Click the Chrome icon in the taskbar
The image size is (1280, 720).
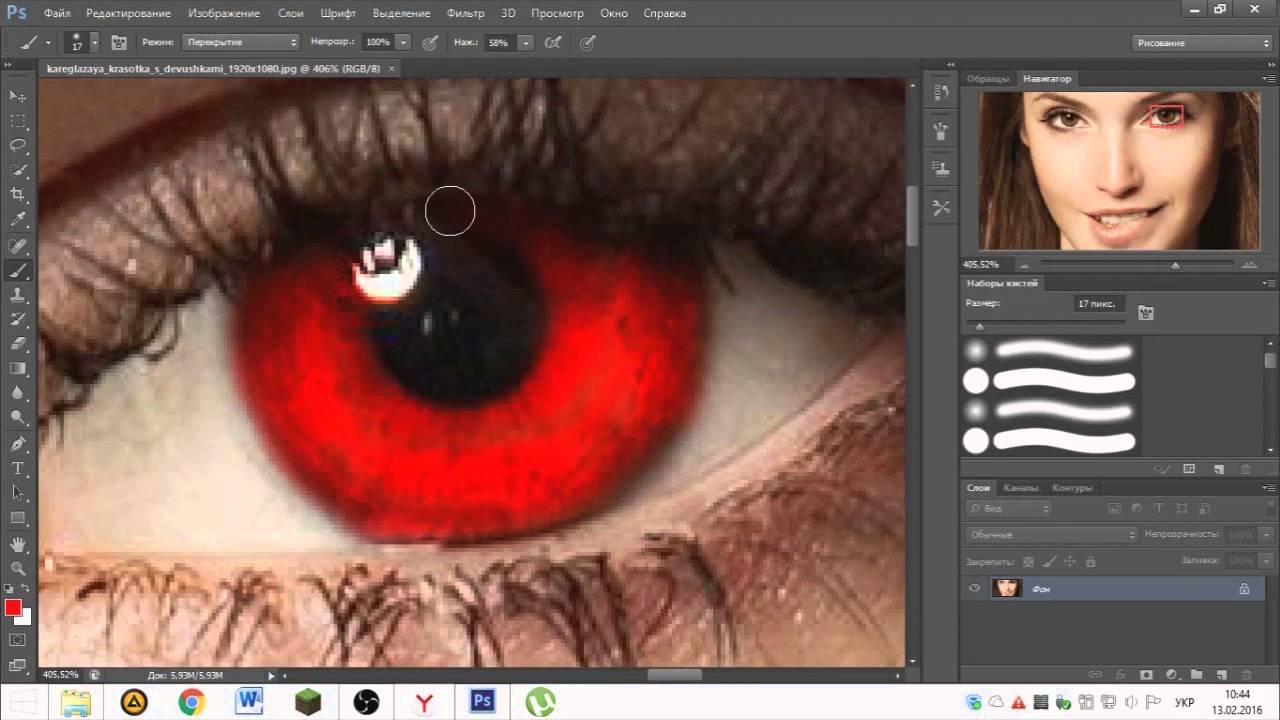[x=191, y=702]
